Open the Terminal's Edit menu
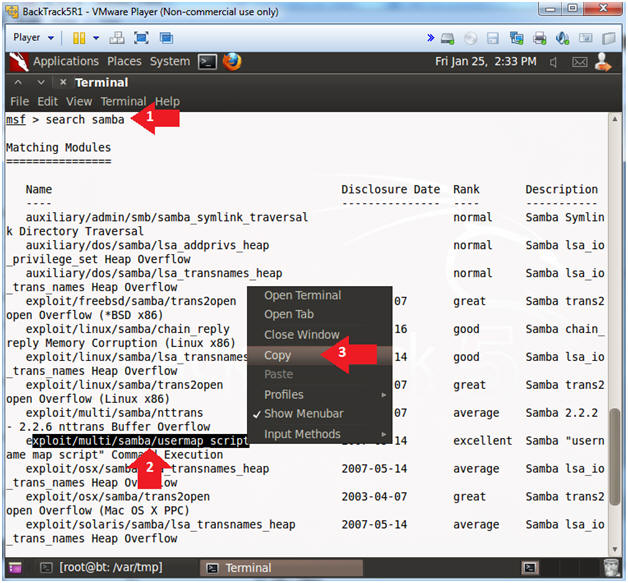 pos(48,101)
